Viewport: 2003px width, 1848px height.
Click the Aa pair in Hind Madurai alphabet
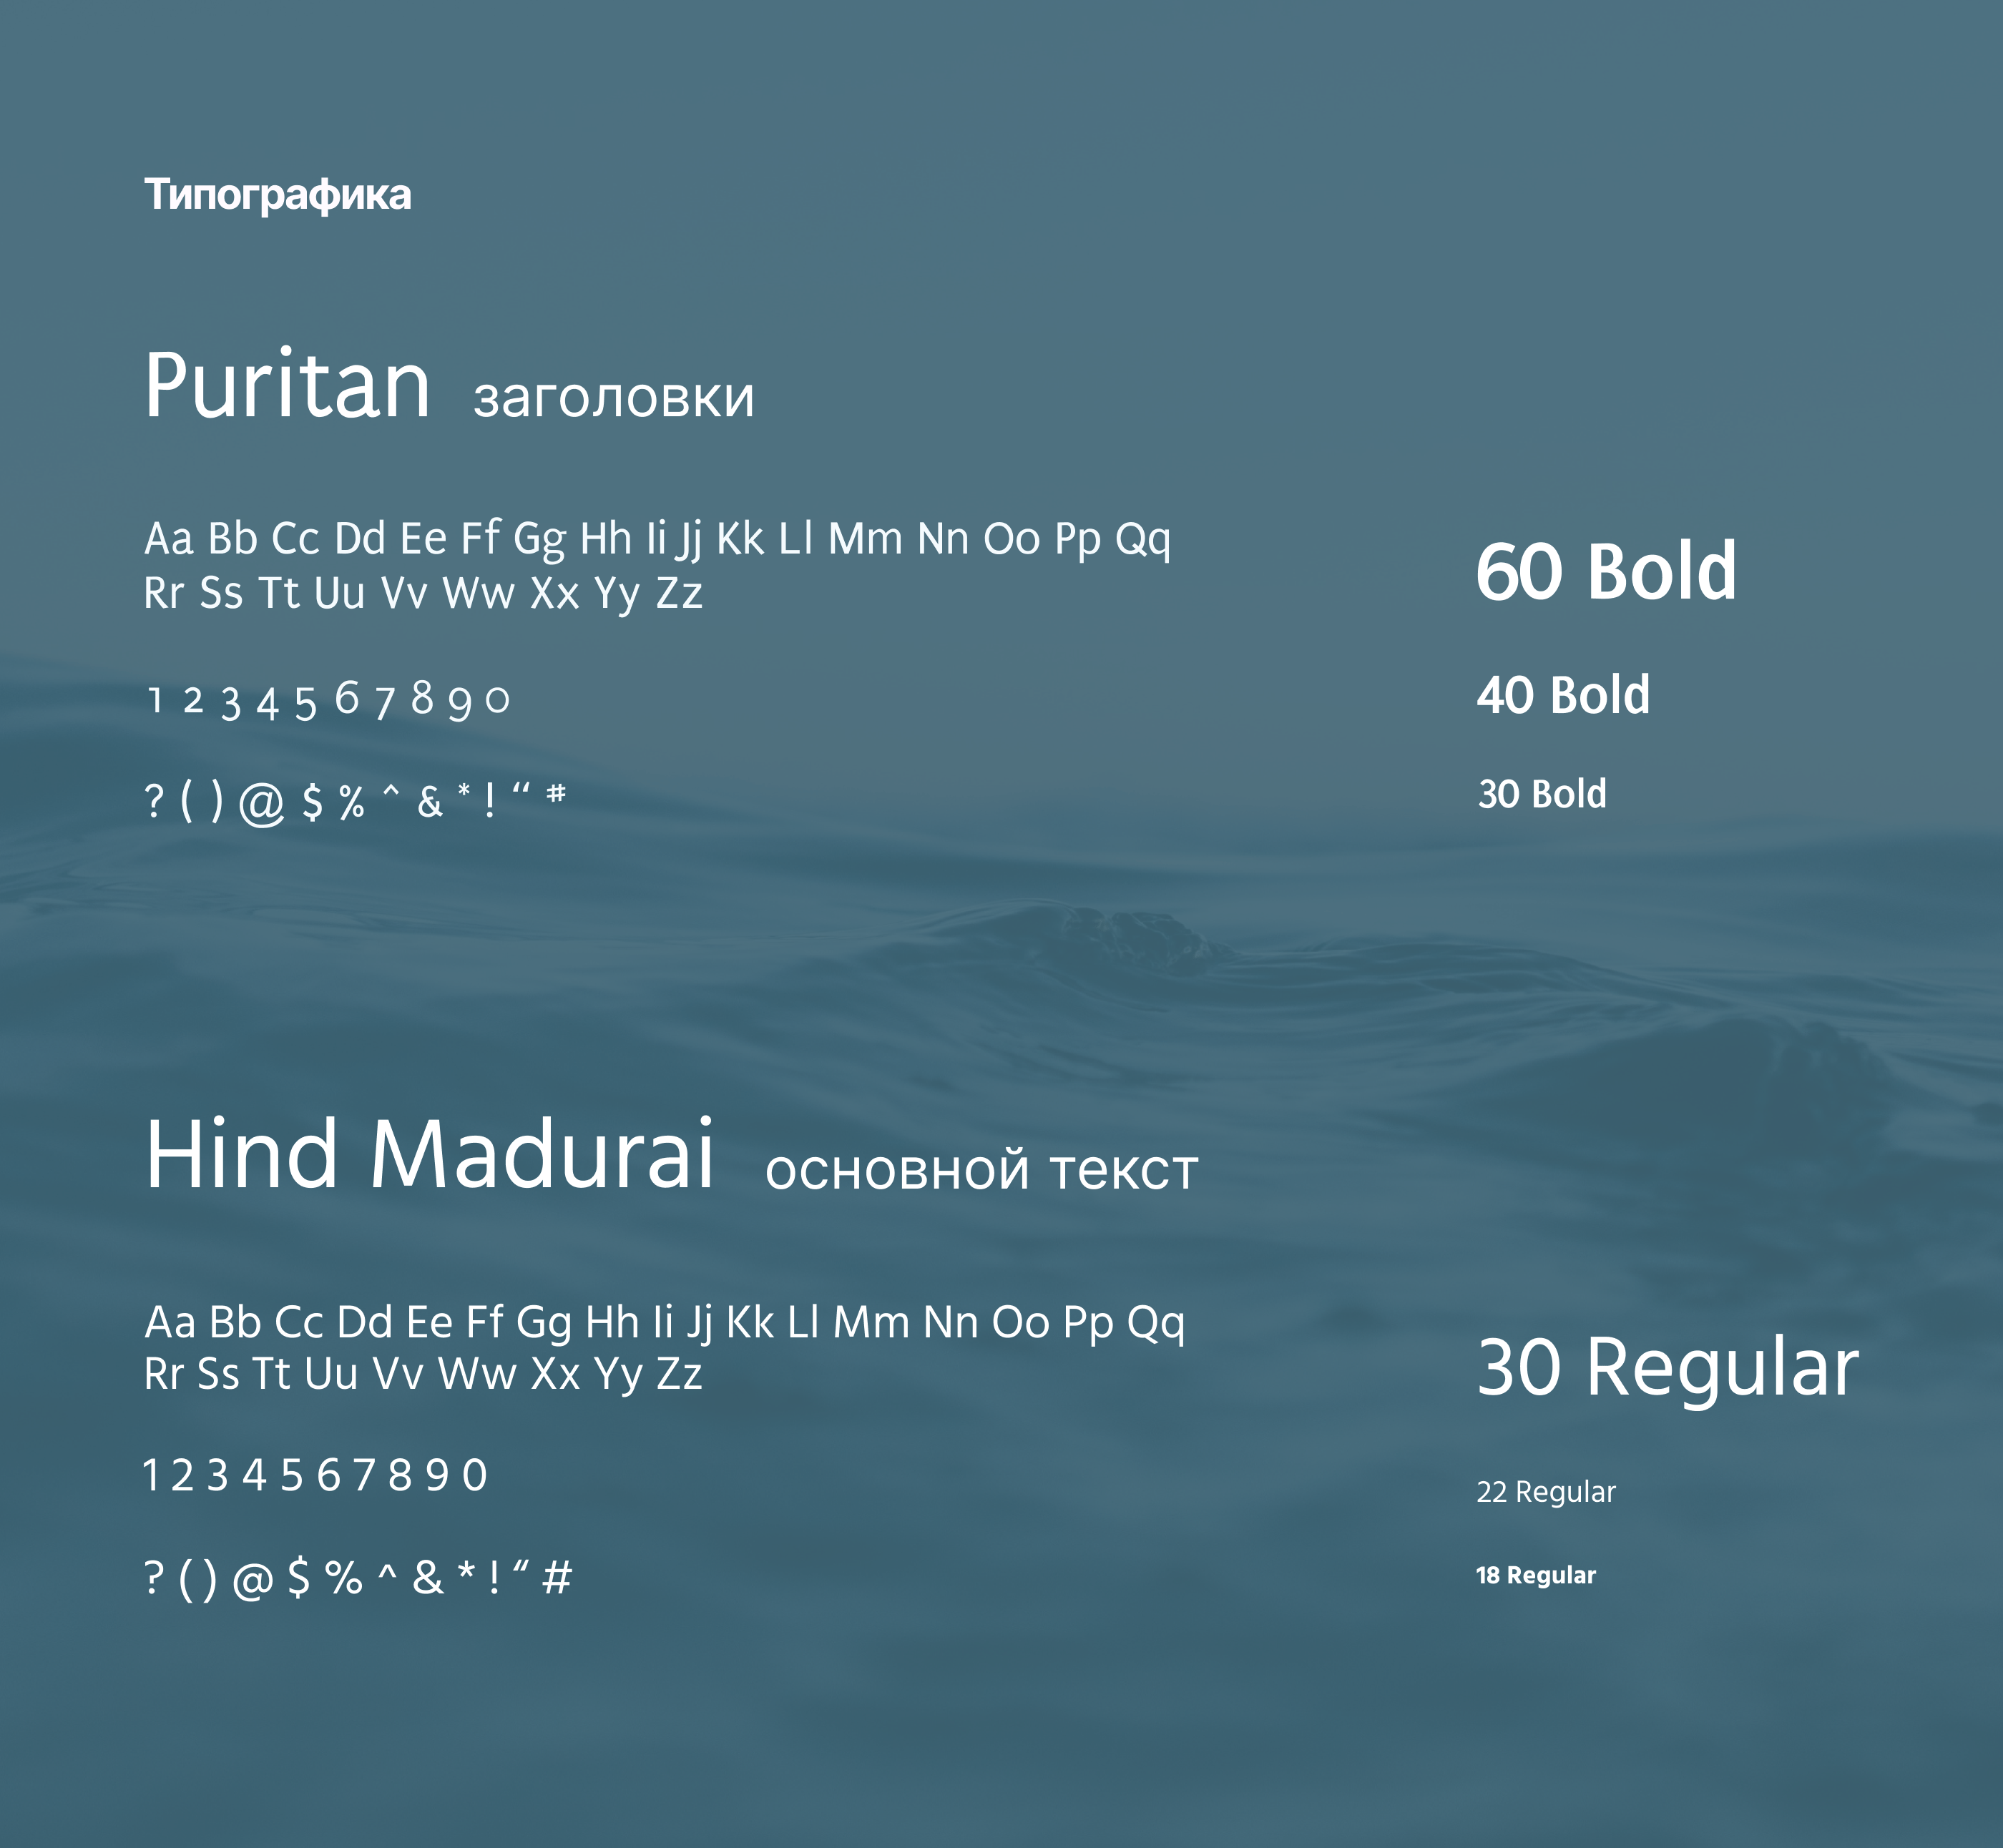click(170, 1322)
